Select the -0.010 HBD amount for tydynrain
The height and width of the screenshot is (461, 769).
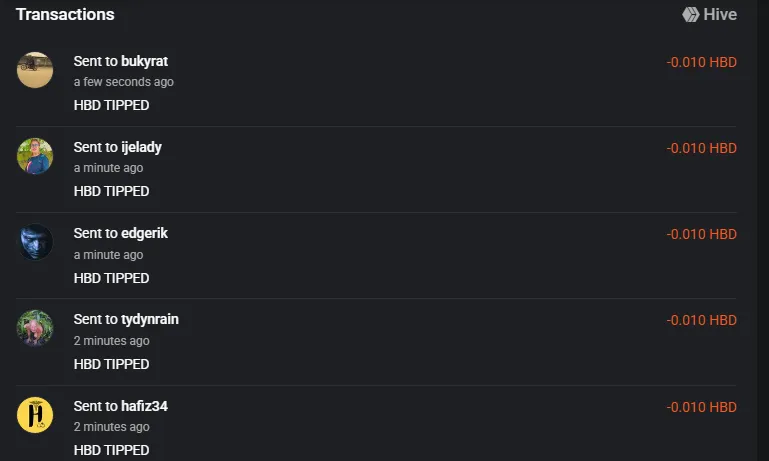[x=701, y=320]
